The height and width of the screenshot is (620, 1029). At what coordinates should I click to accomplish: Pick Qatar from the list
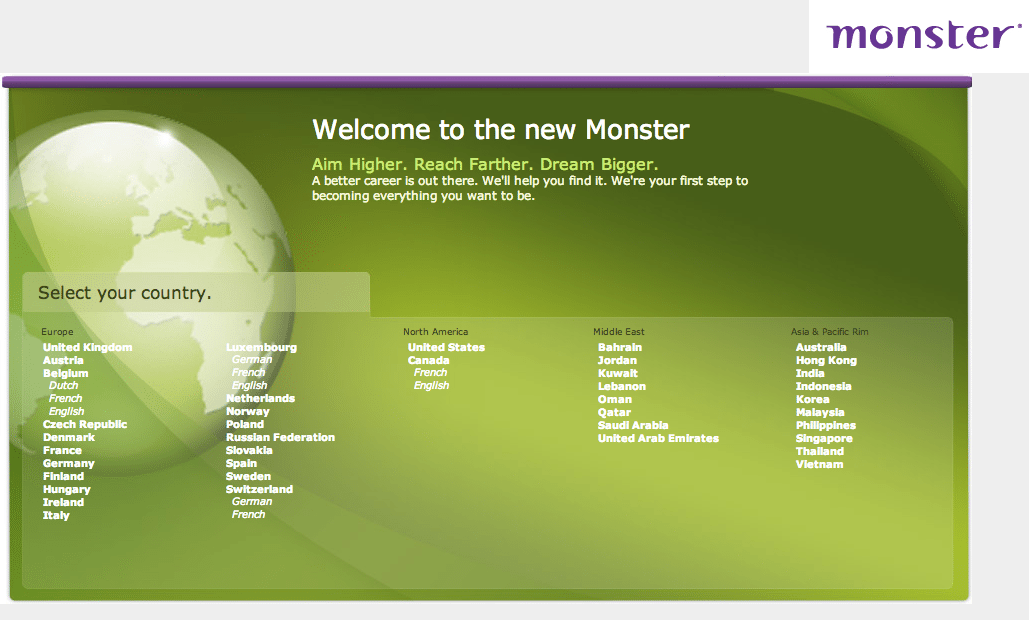614,413
